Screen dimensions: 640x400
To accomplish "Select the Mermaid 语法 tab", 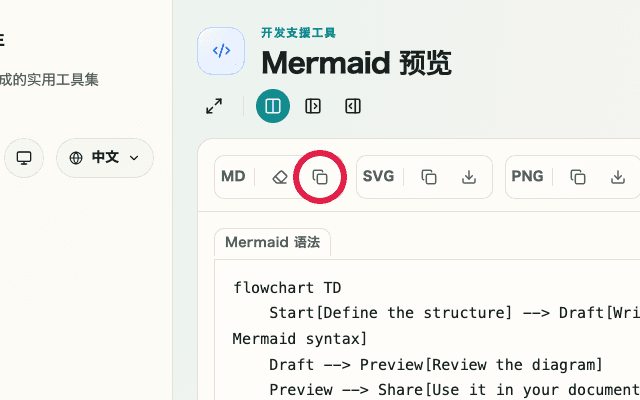I will click(272, 242).
